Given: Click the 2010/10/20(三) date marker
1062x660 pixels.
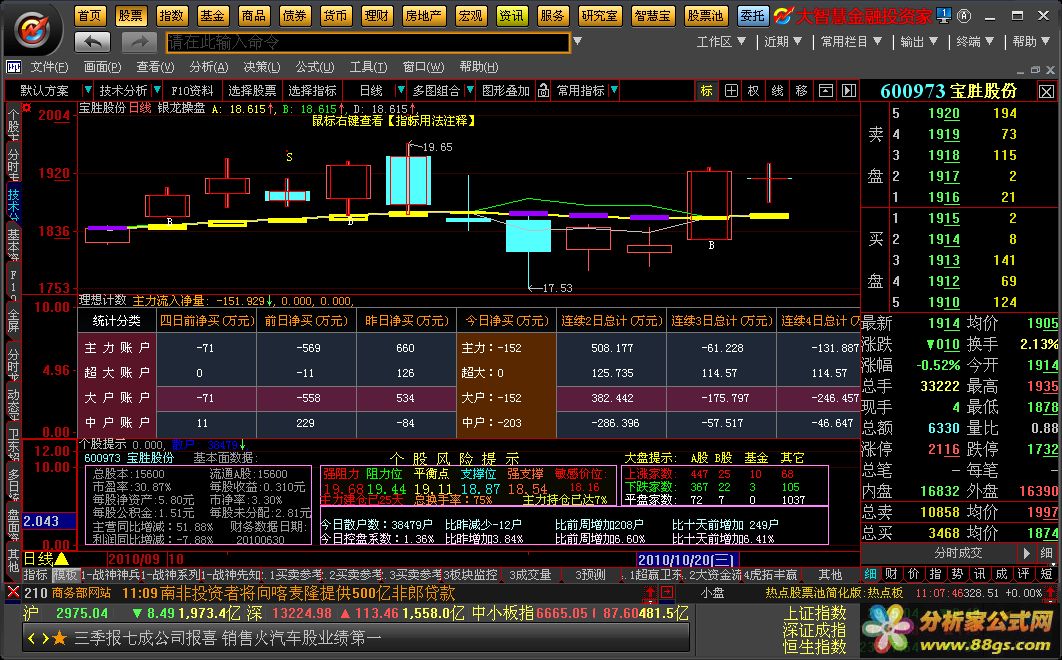Looking at the screenshot, I should pyautogui.click(x=687, y=560).
